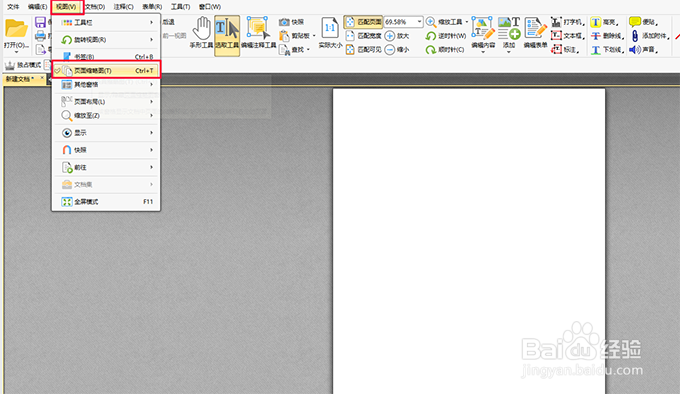This screenshot has width=680, height=394.
Task: Click the Fit Visible icon (匹配可见)
Action: coord(350,50)
